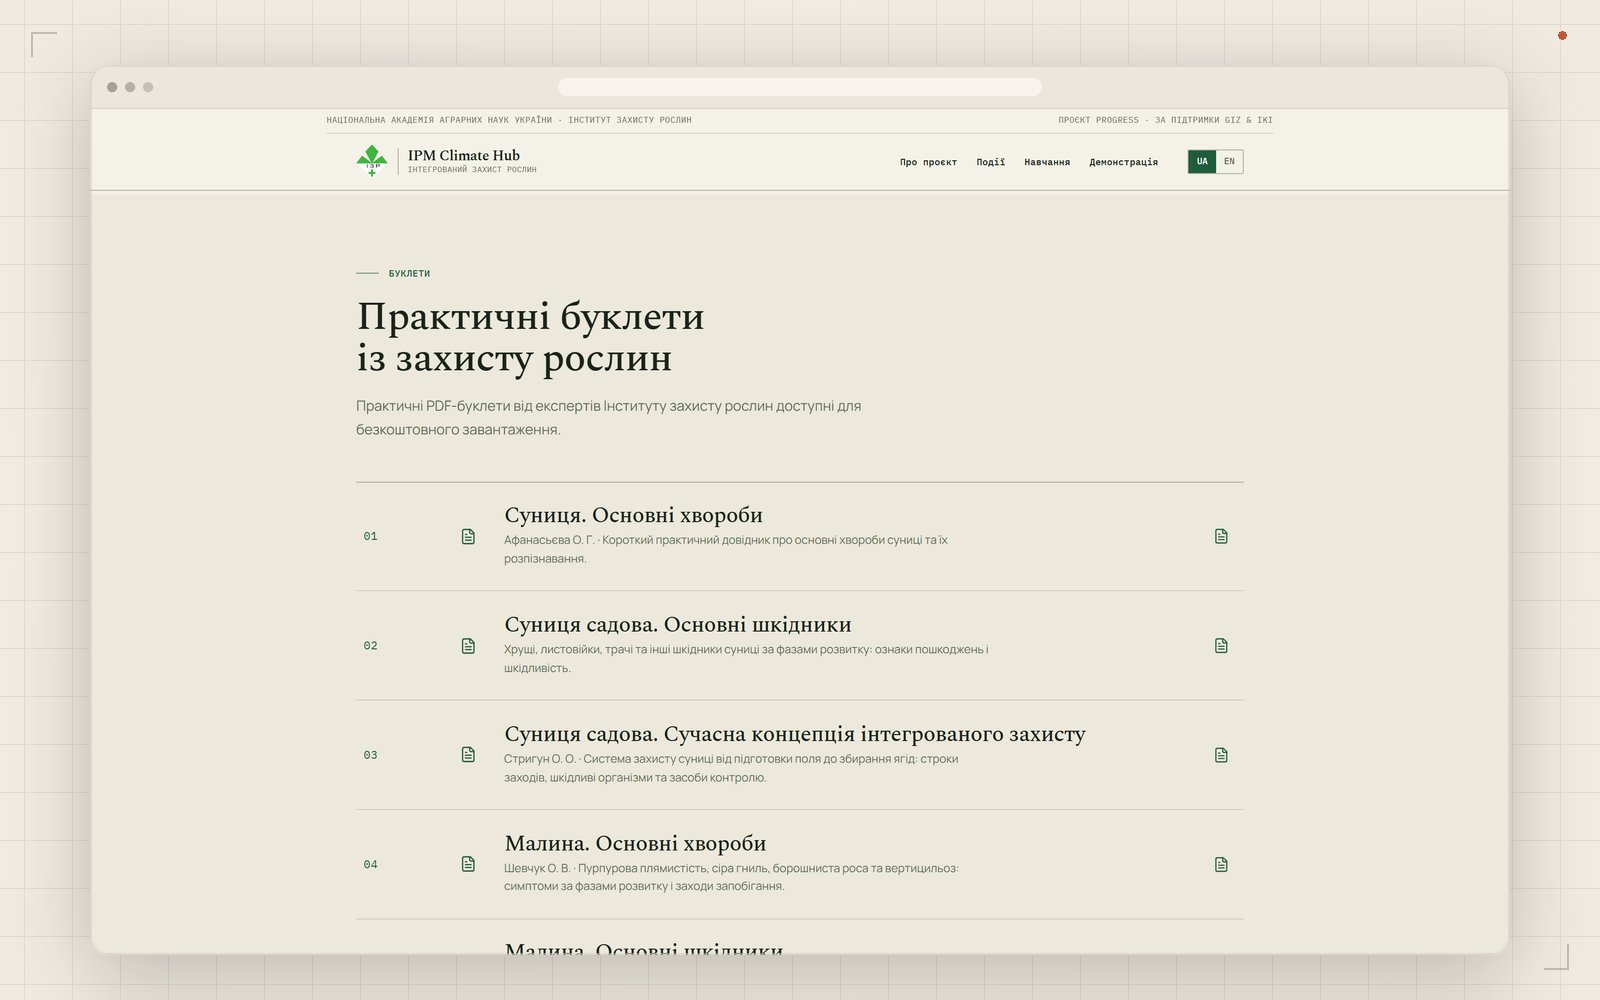Go to the Навчання section
Viewport: 1600px width, 1000px height.
[1047, 162]
